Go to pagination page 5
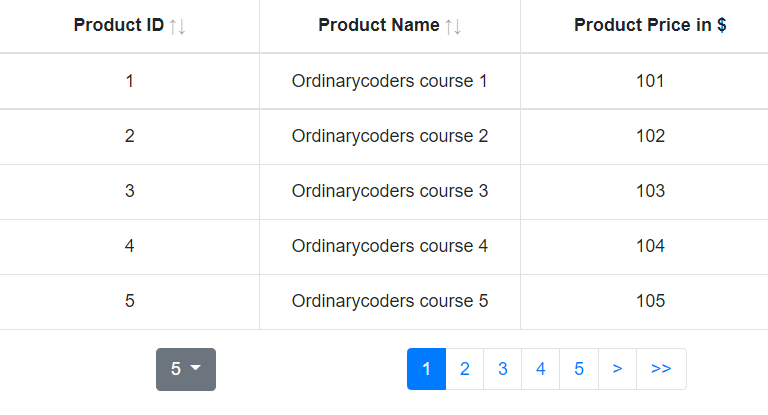This screenshot has height=415, width=768. [579, 369]
